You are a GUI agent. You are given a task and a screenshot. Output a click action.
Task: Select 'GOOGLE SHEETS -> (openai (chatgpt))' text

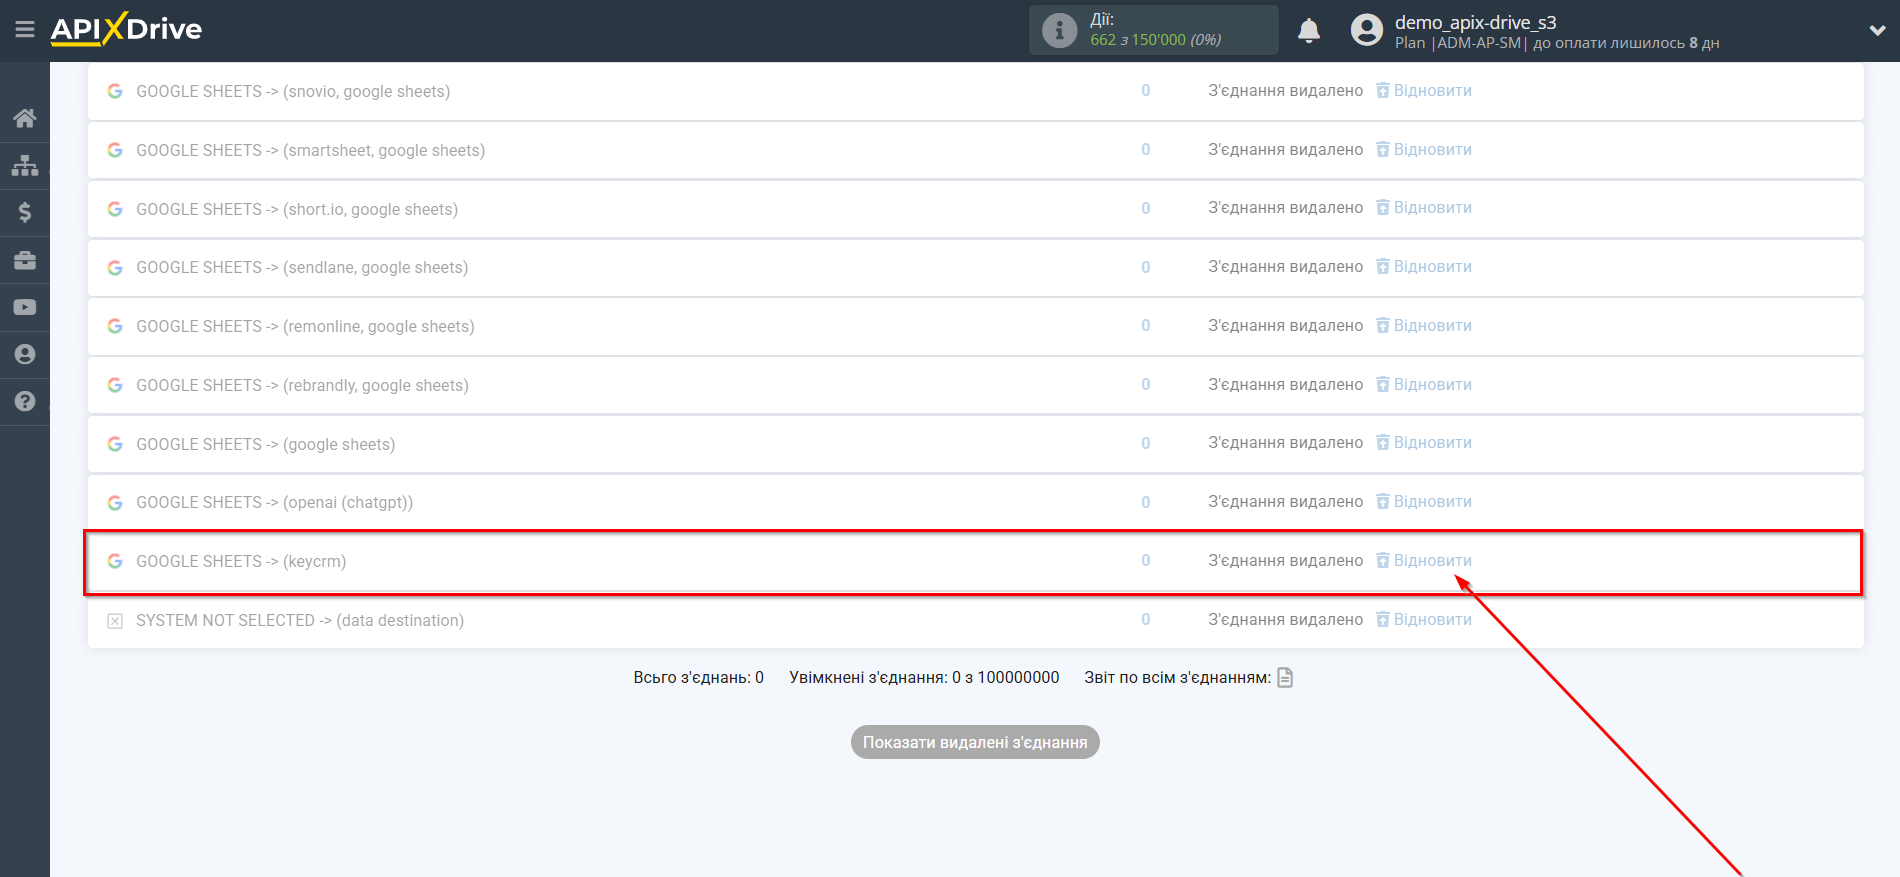(275, 502)
